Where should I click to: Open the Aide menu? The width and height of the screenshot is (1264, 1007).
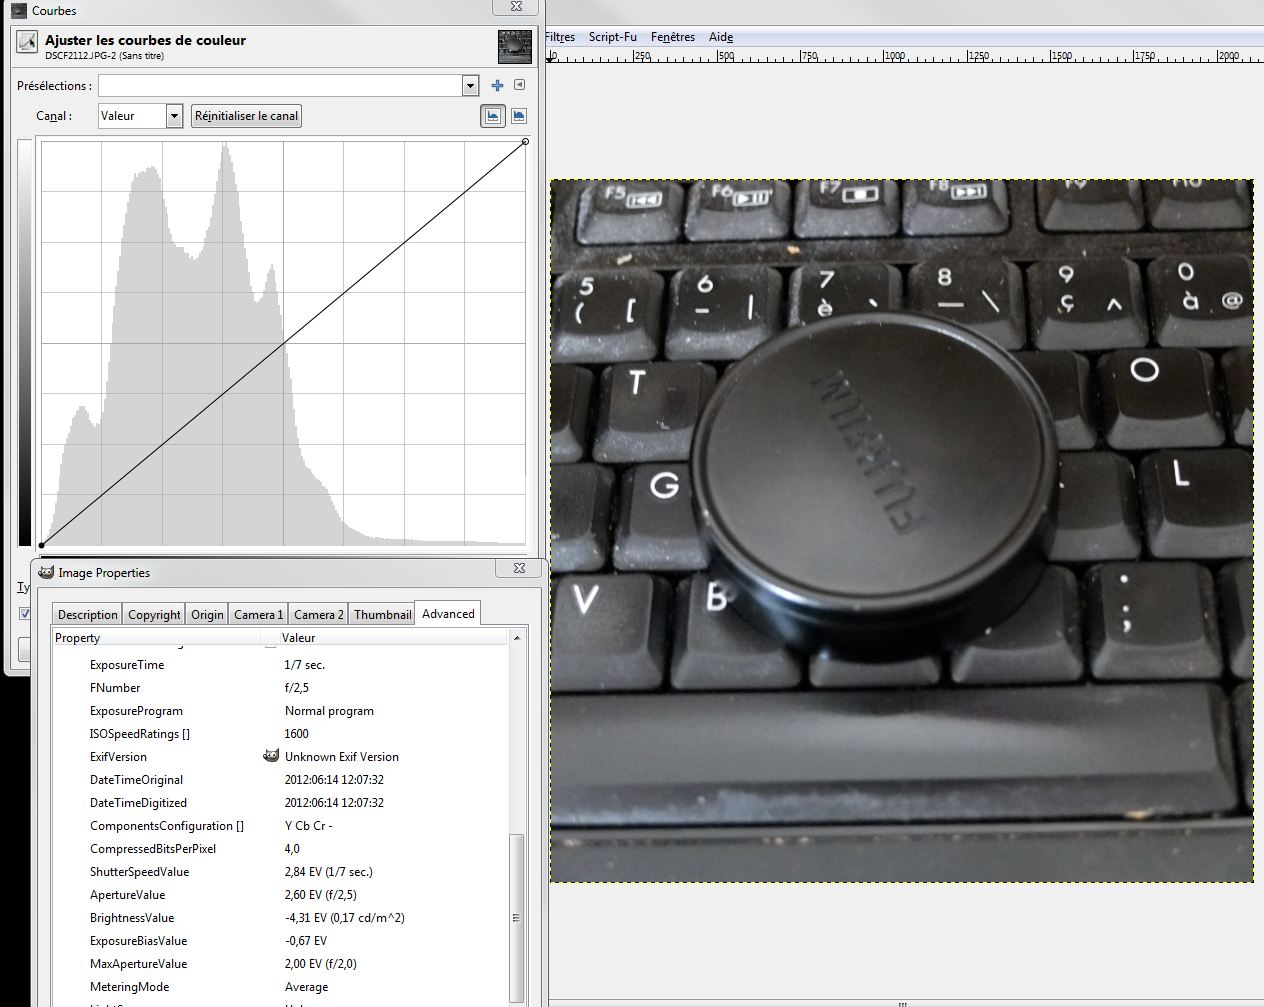[x=721, y=37]
